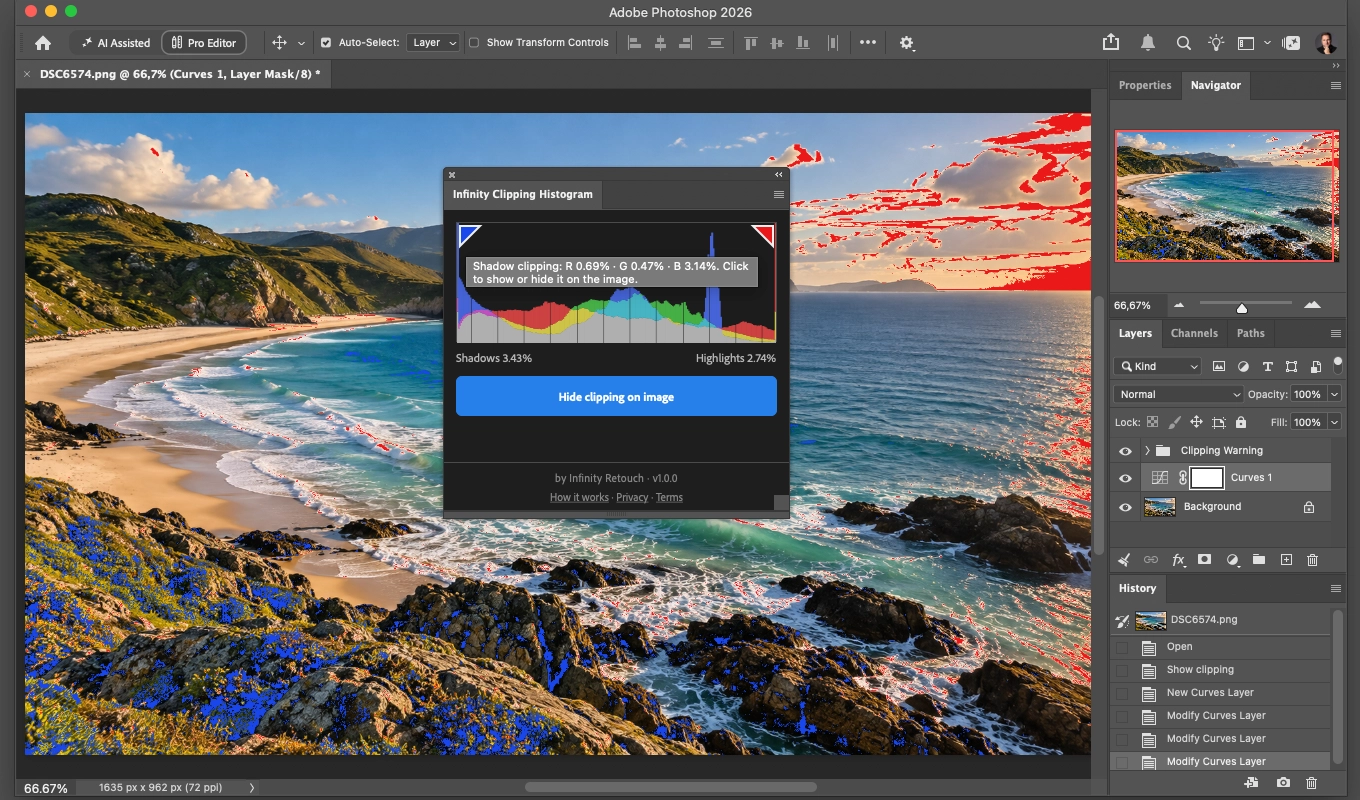Image resolution: width=1360 pixels, height=800 pixels.
Task: Open the Share document icon
Action: coord(1111,42)
